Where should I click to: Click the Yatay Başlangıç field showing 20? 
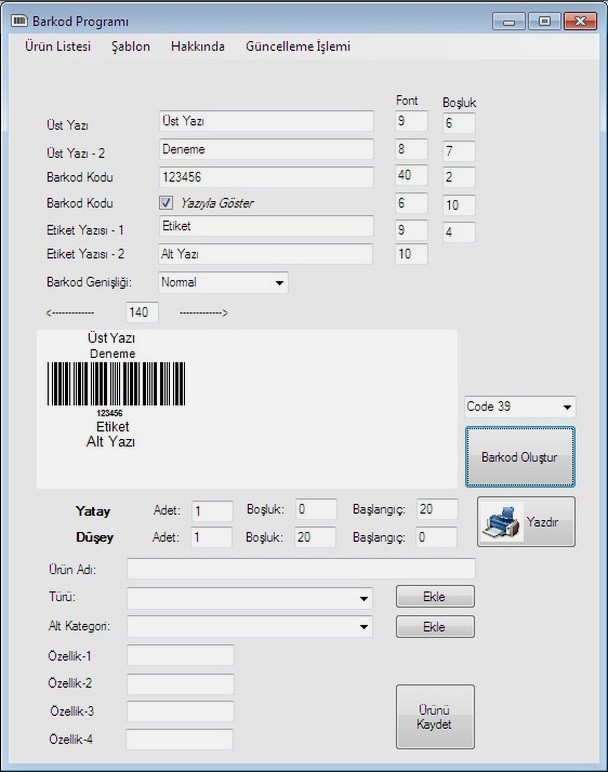(x=437, y=509)
